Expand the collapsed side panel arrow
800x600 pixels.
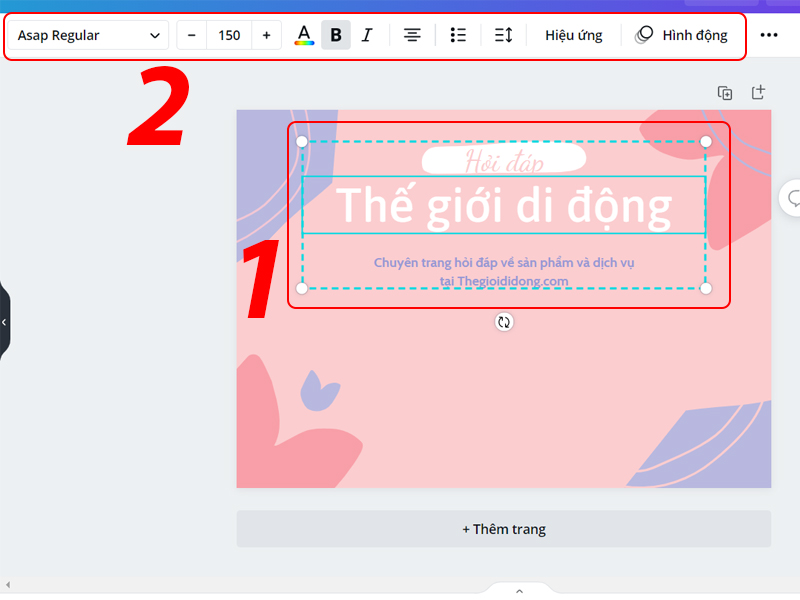point(4,322)
